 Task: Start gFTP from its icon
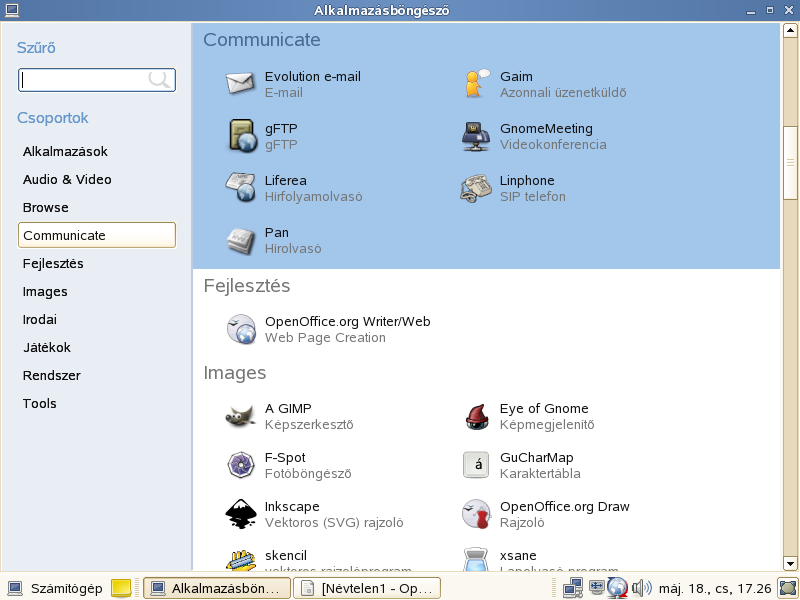tap(241, 136)
